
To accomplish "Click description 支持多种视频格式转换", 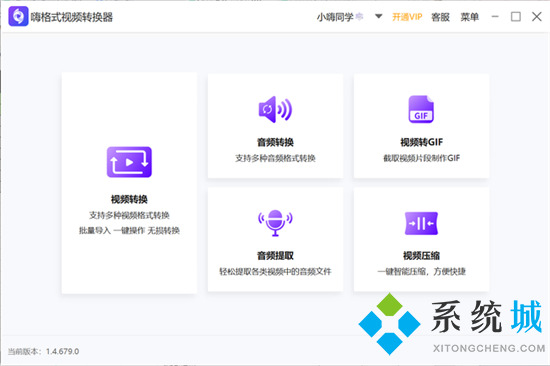I will (x=129, y=215).
